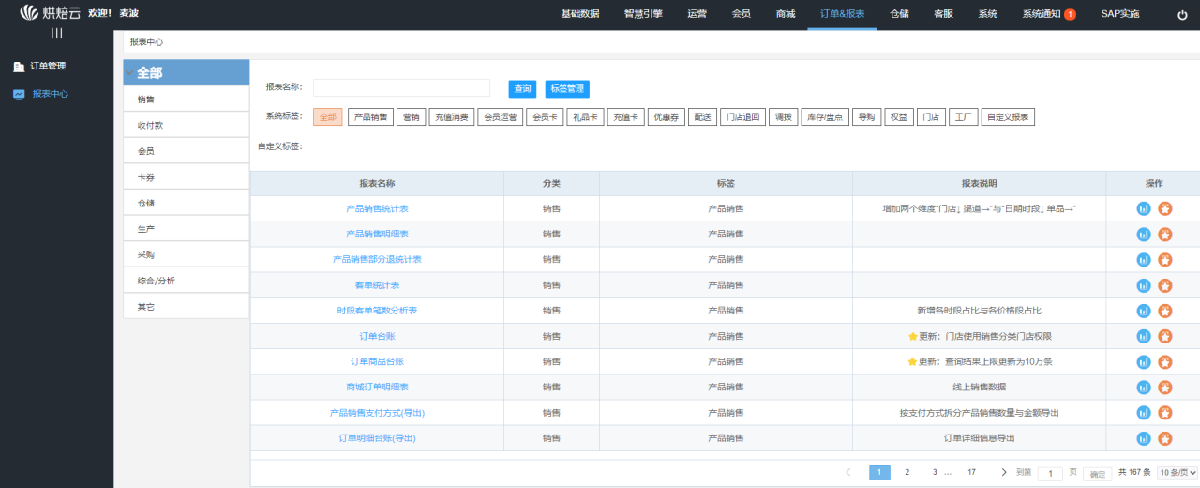Go to next page with right chevron
1200x488 pixels.
tap(1003, 472)
